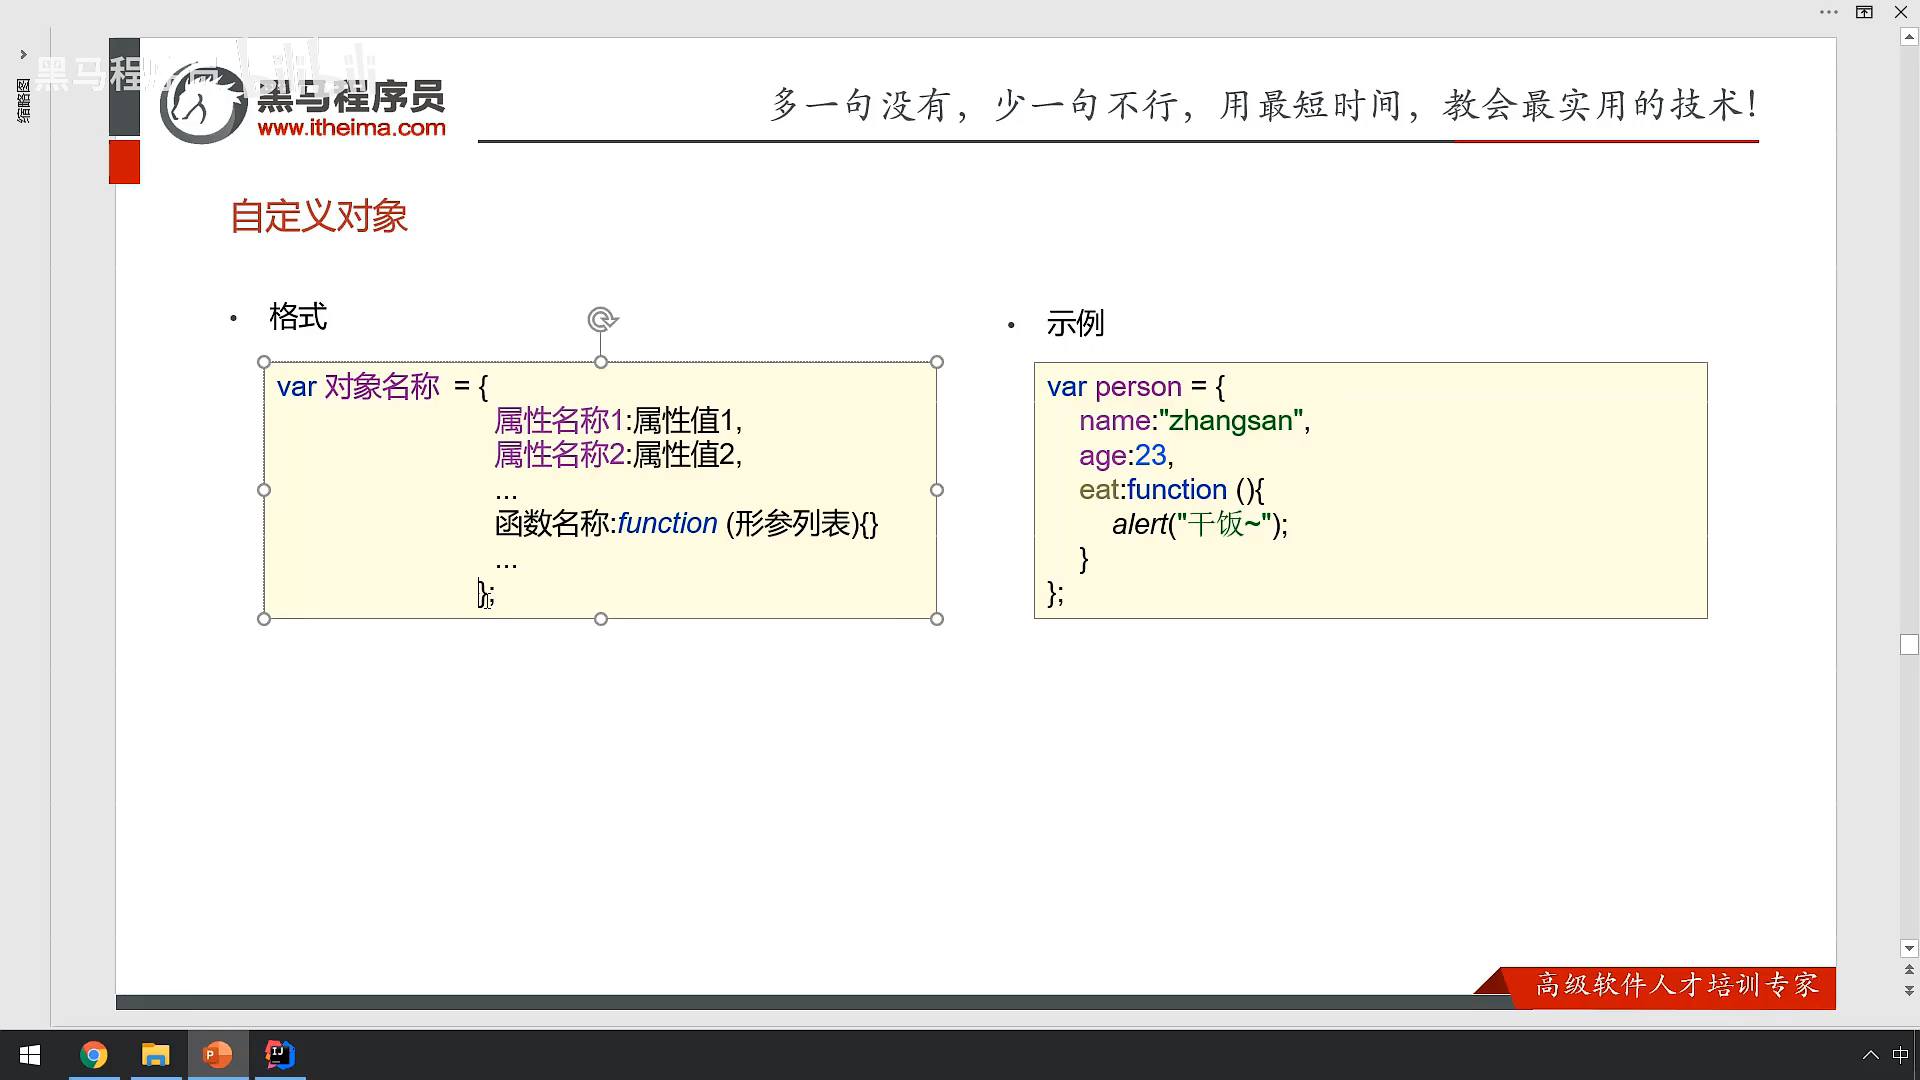Go to next slide with double-down arrow
This screenshot has height=1080, width=1920.
pos(1909,990)
